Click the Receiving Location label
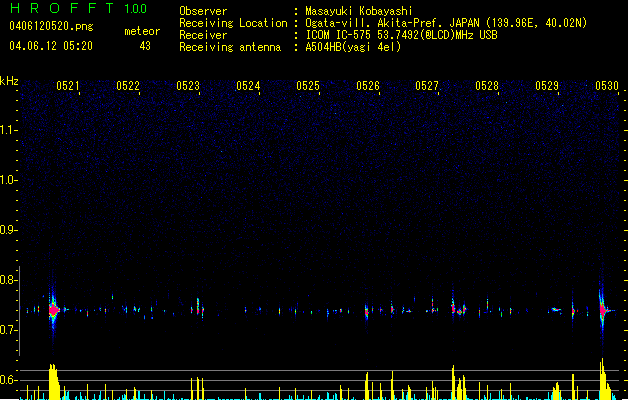The width and height of the screenshot is (629, 400). pos(233,23)
